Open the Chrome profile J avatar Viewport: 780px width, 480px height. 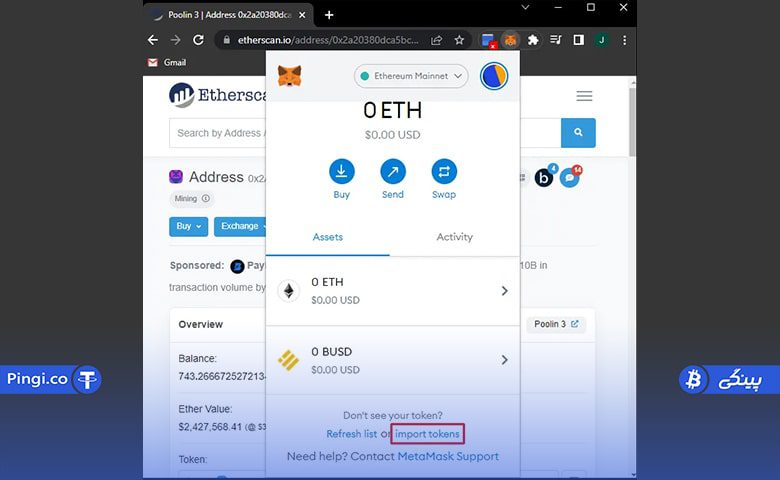pyautogui.click(x=601, y=40)
